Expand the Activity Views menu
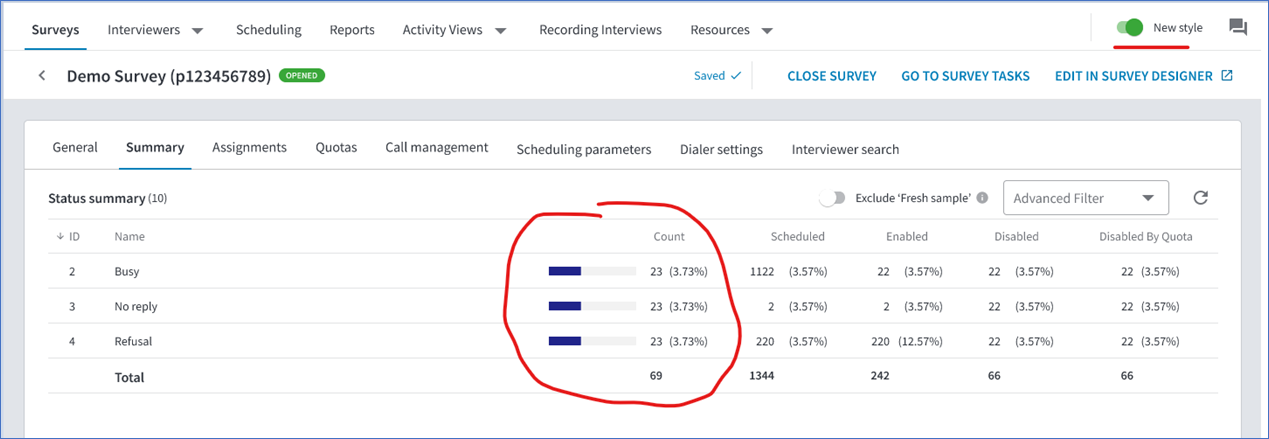This screenshot has height=439, width=1269. click(455, 30)
